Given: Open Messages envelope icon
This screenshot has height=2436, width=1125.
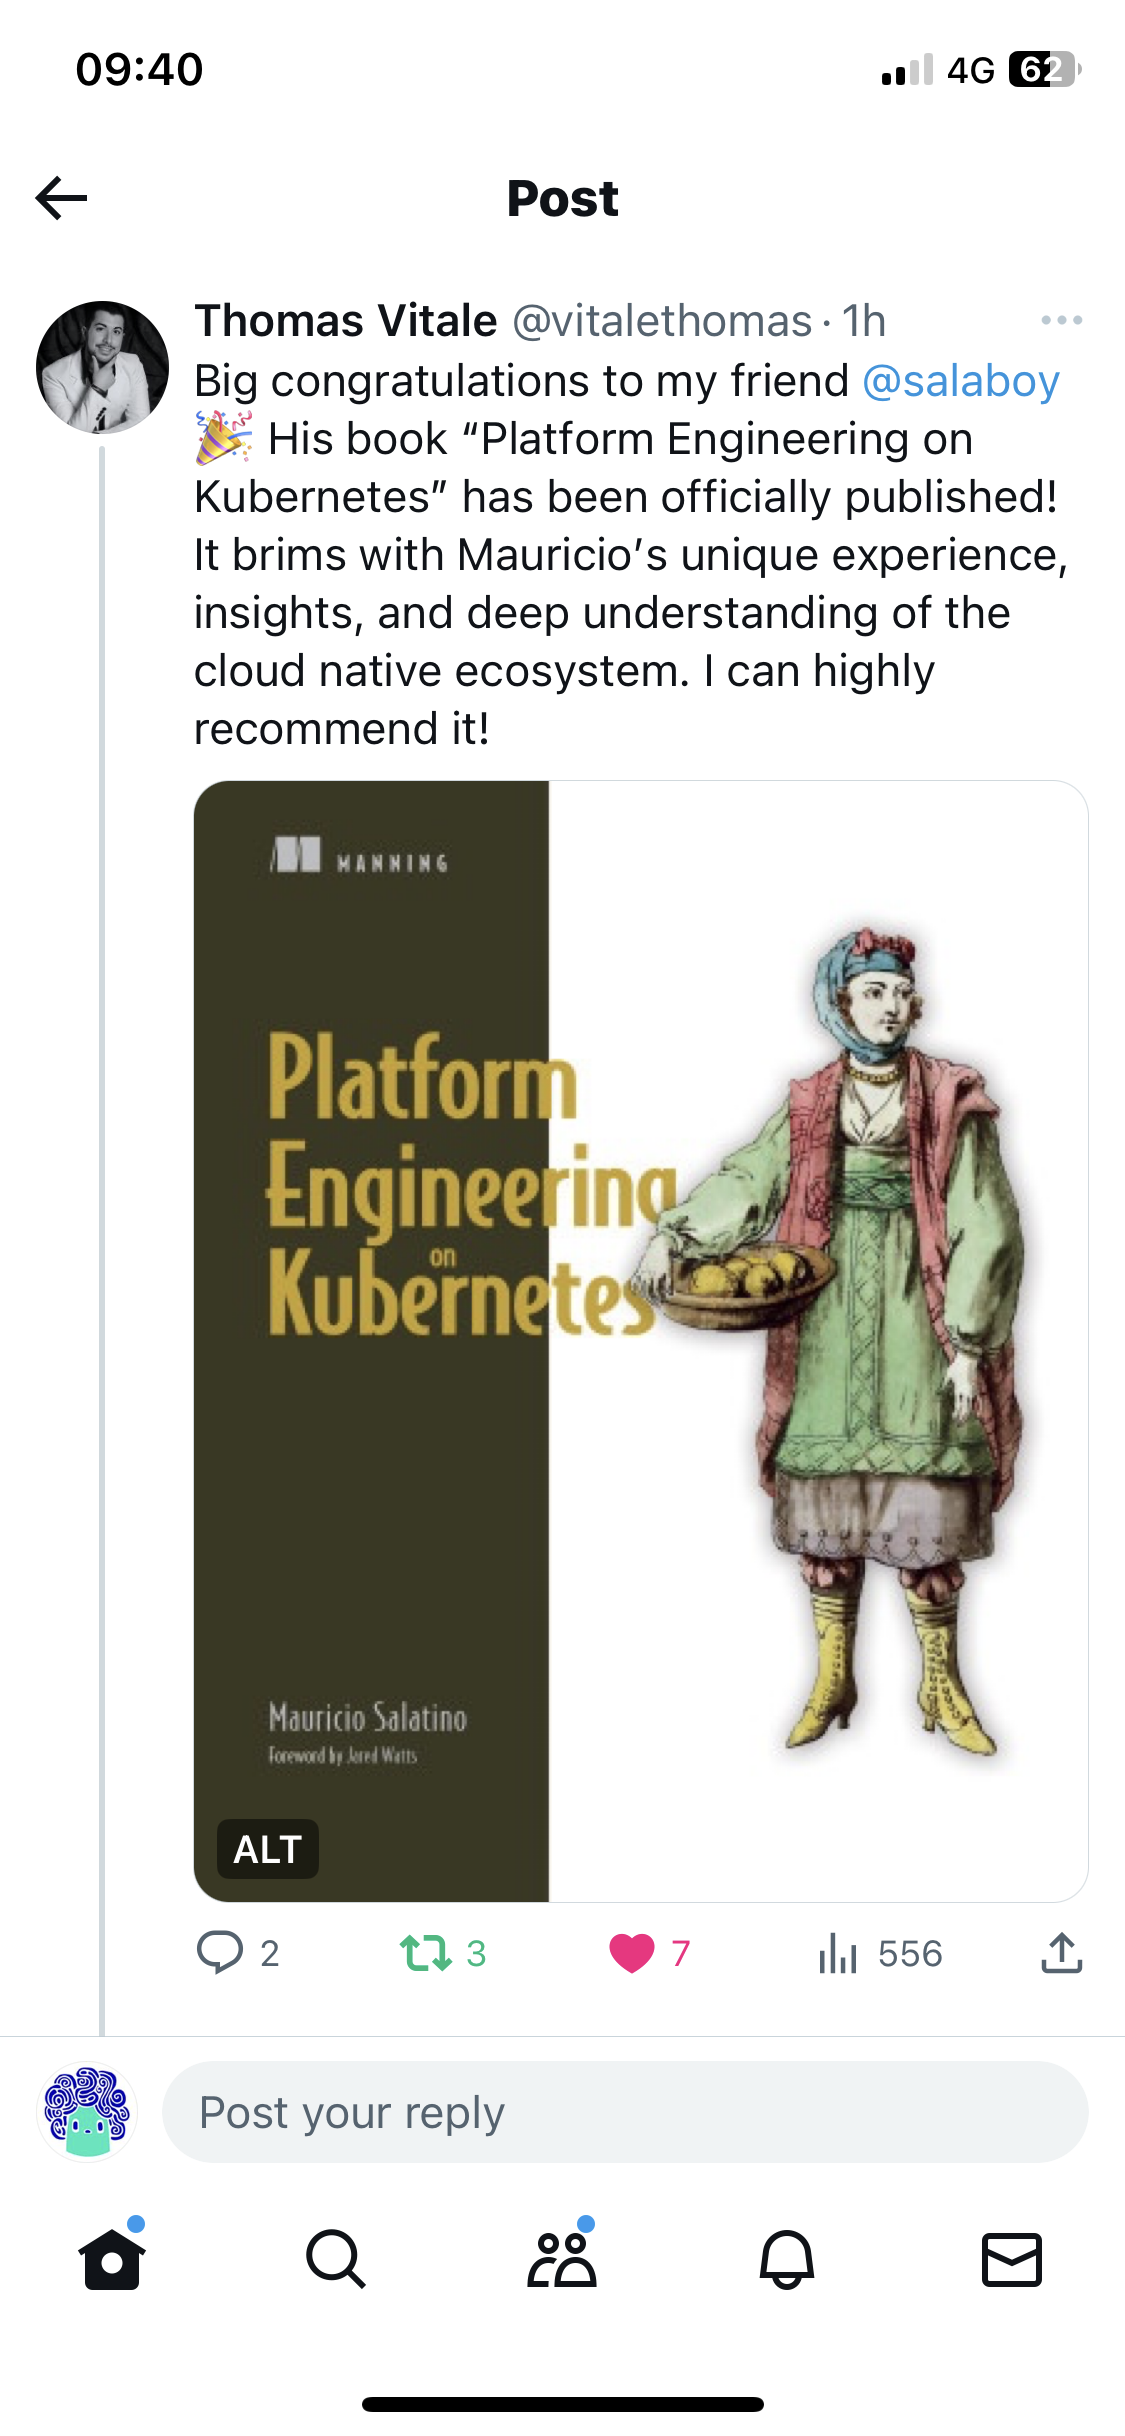Looking at the screenshot, I should coord(1012,2258).
